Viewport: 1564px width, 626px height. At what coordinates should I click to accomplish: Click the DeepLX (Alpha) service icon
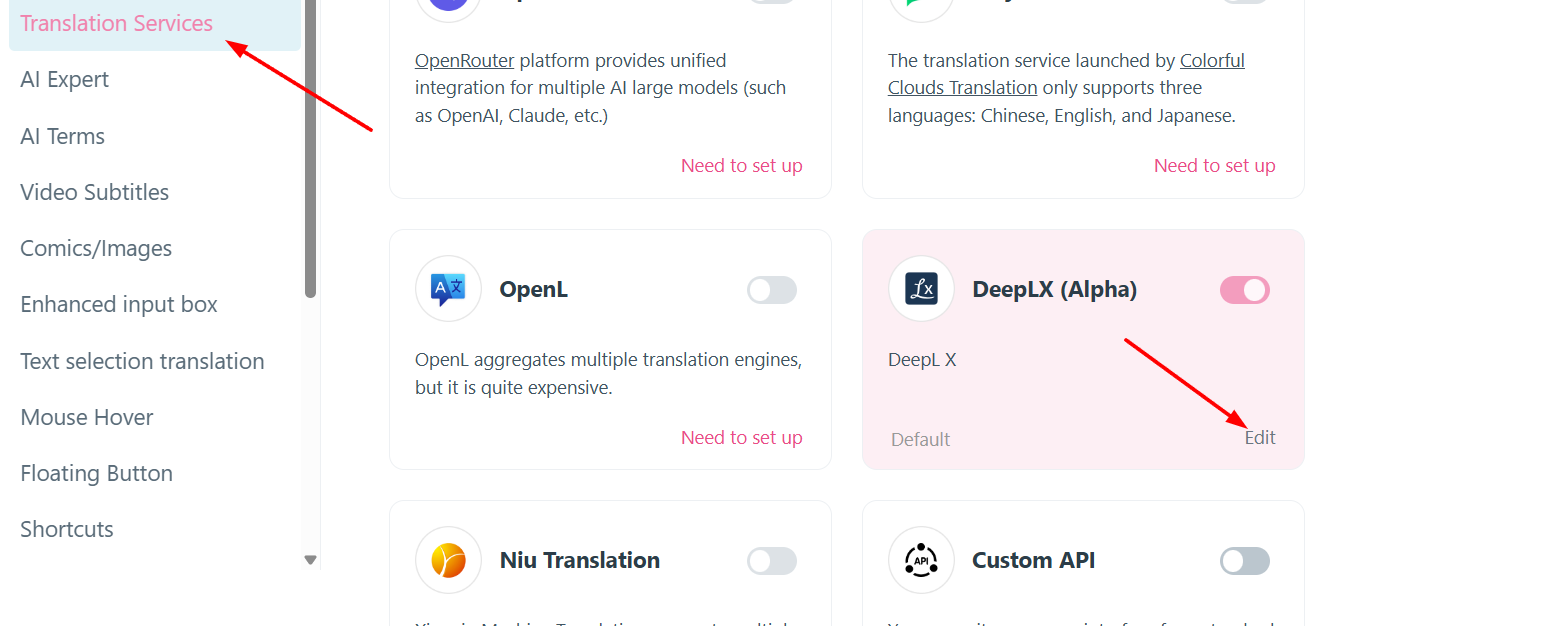921,289
